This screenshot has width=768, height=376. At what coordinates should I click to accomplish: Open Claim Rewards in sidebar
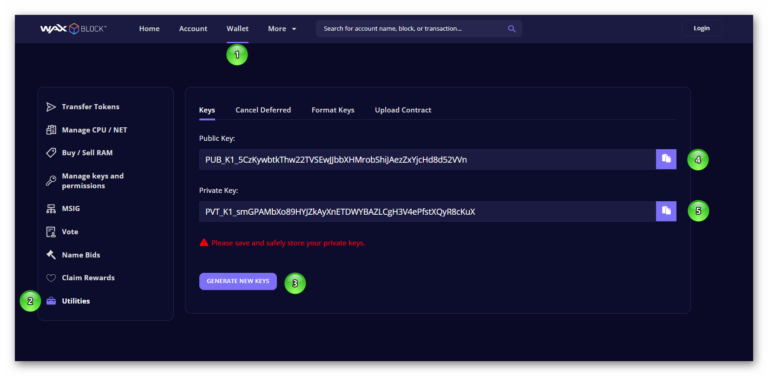click(88, 278)
